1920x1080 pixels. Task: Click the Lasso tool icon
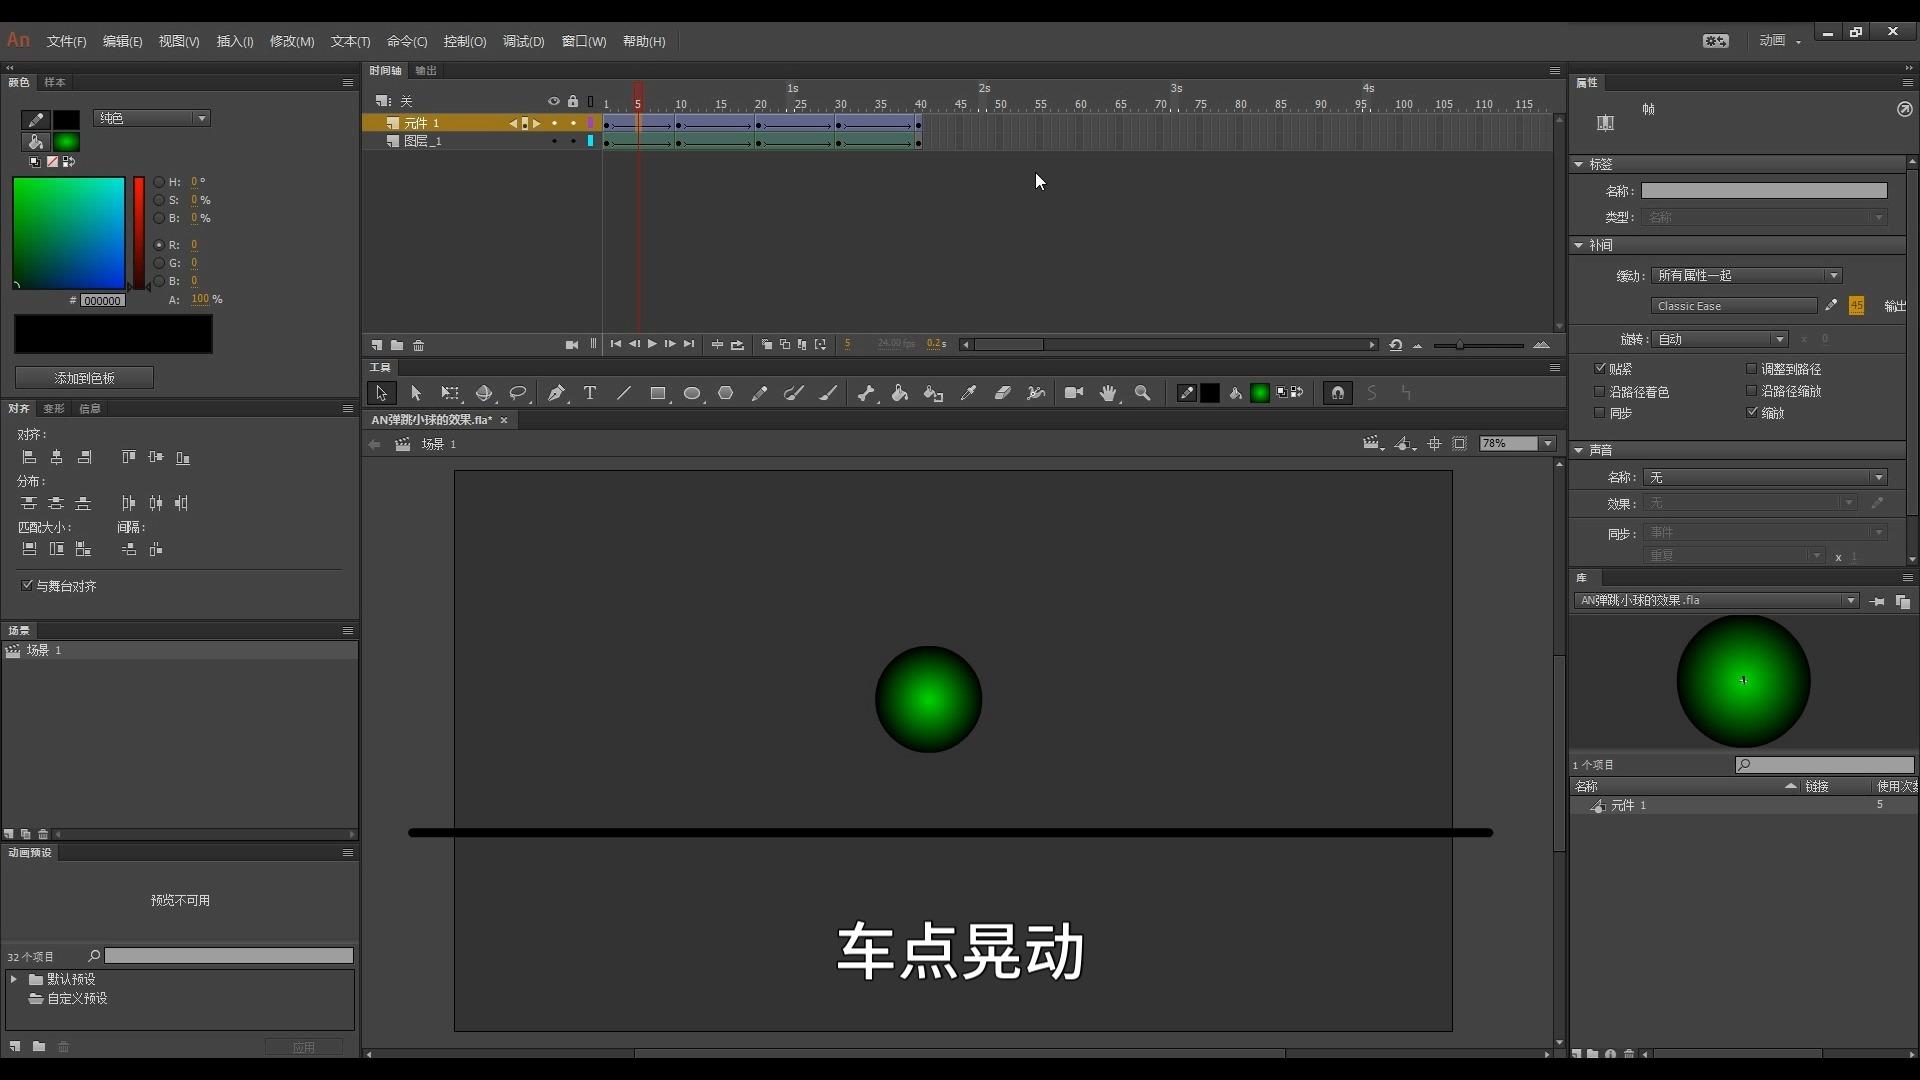point(520,393)
